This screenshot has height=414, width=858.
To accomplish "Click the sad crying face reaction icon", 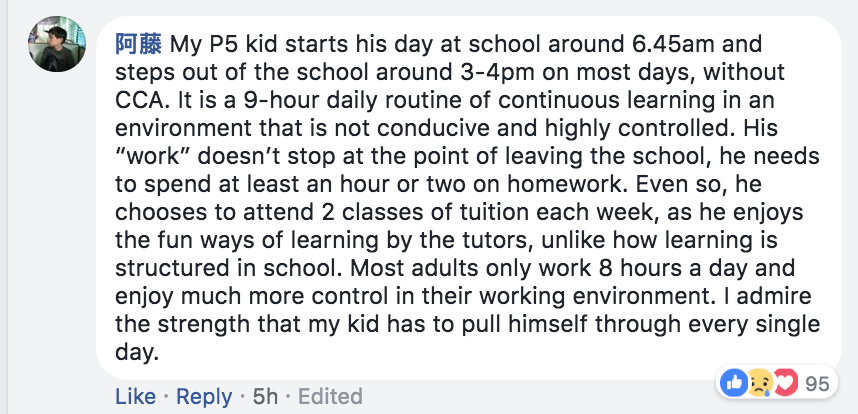I will (758, 383).
